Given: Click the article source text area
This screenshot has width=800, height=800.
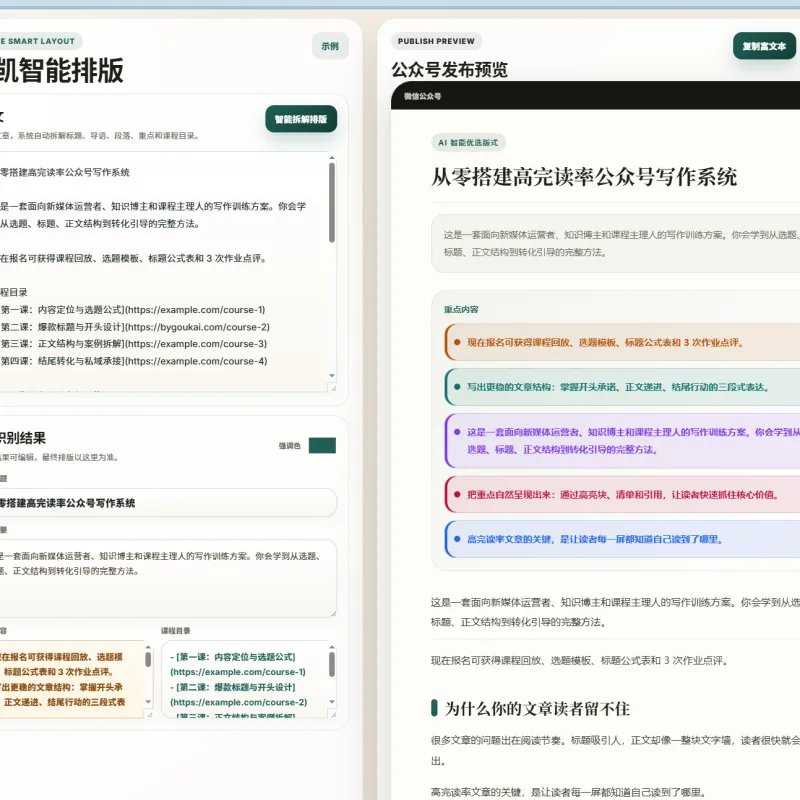Looking at the screenshot, I should pos(163,271).
